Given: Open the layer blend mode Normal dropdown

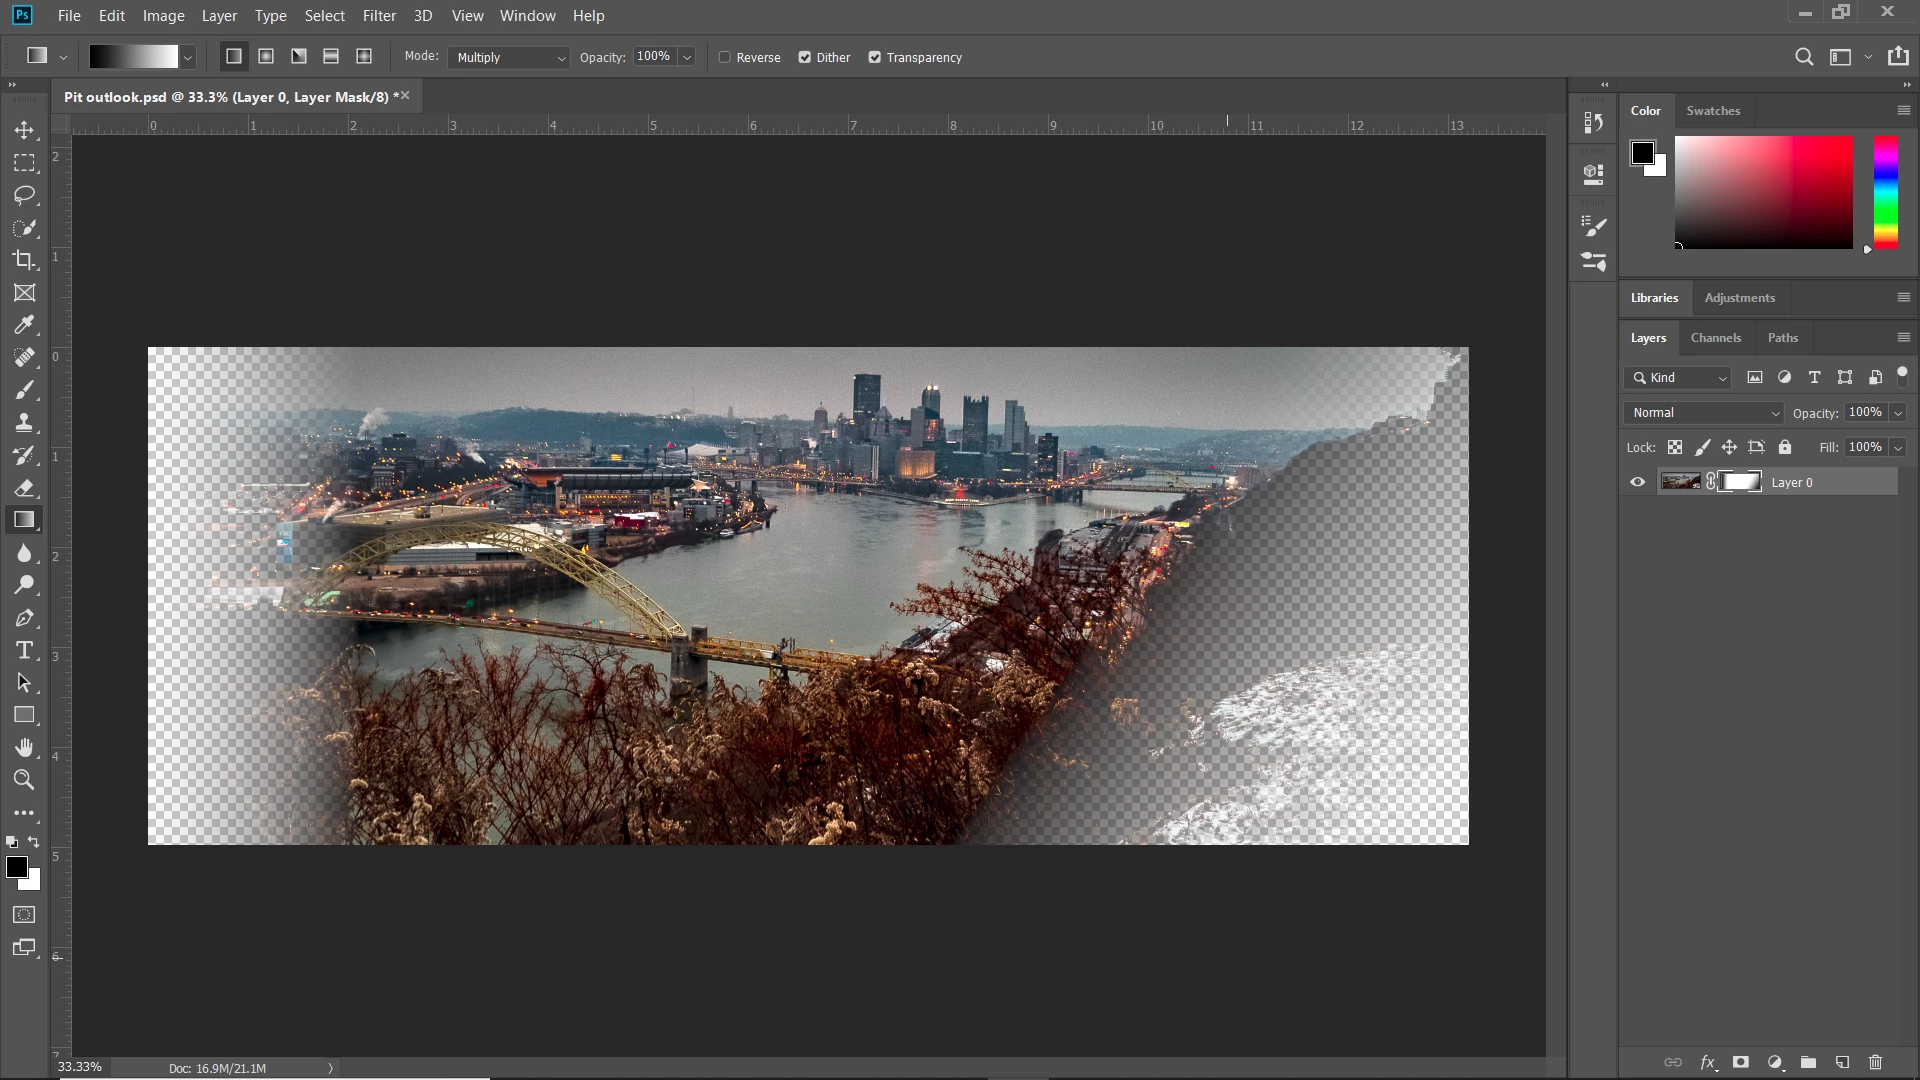Looking at the screenshot, I should click(1704, 413).
